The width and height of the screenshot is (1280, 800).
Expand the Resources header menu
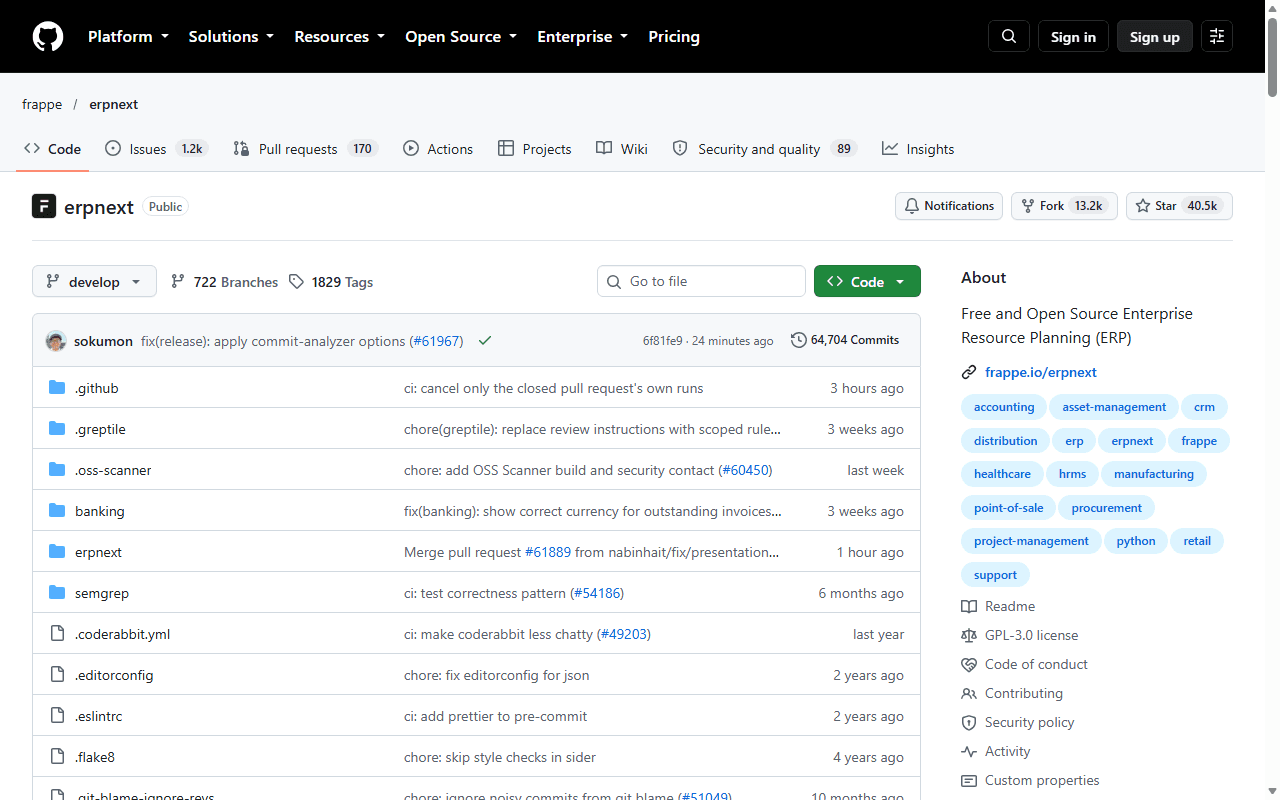339,37
